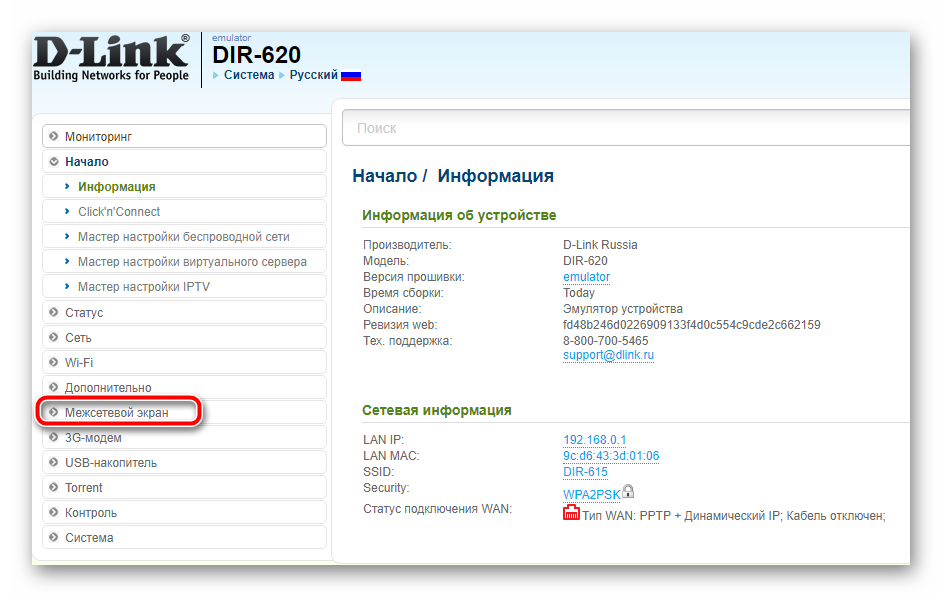This screenshot has width=942, height=597.
Task: Click the emulator firmware version link
Action: (x=586, y=277)
